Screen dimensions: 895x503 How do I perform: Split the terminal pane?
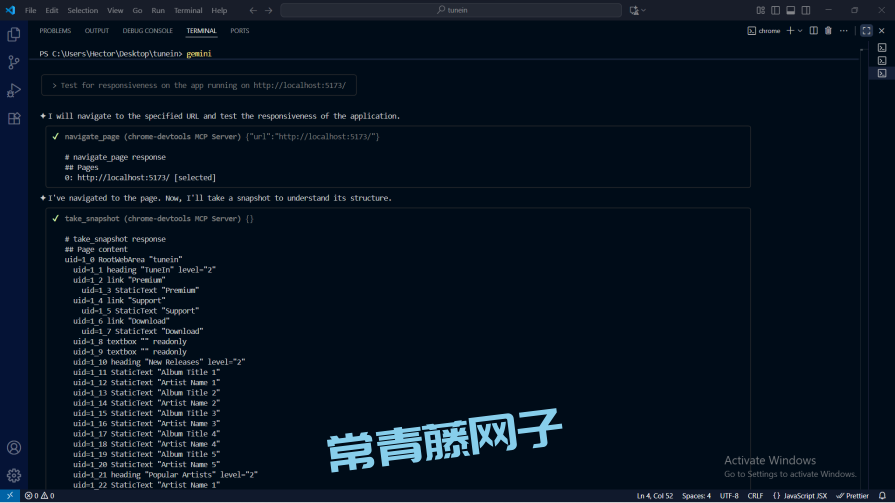[x=814, y=31]
